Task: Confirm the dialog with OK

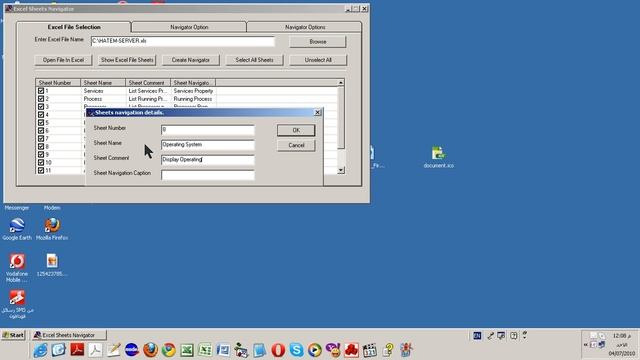Action: [296, 130]
